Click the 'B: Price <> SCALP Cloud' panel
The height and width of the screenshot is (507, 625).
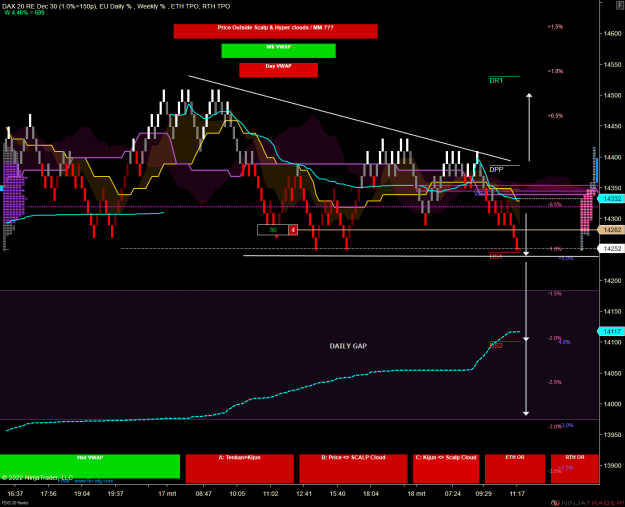click(354, 468)
